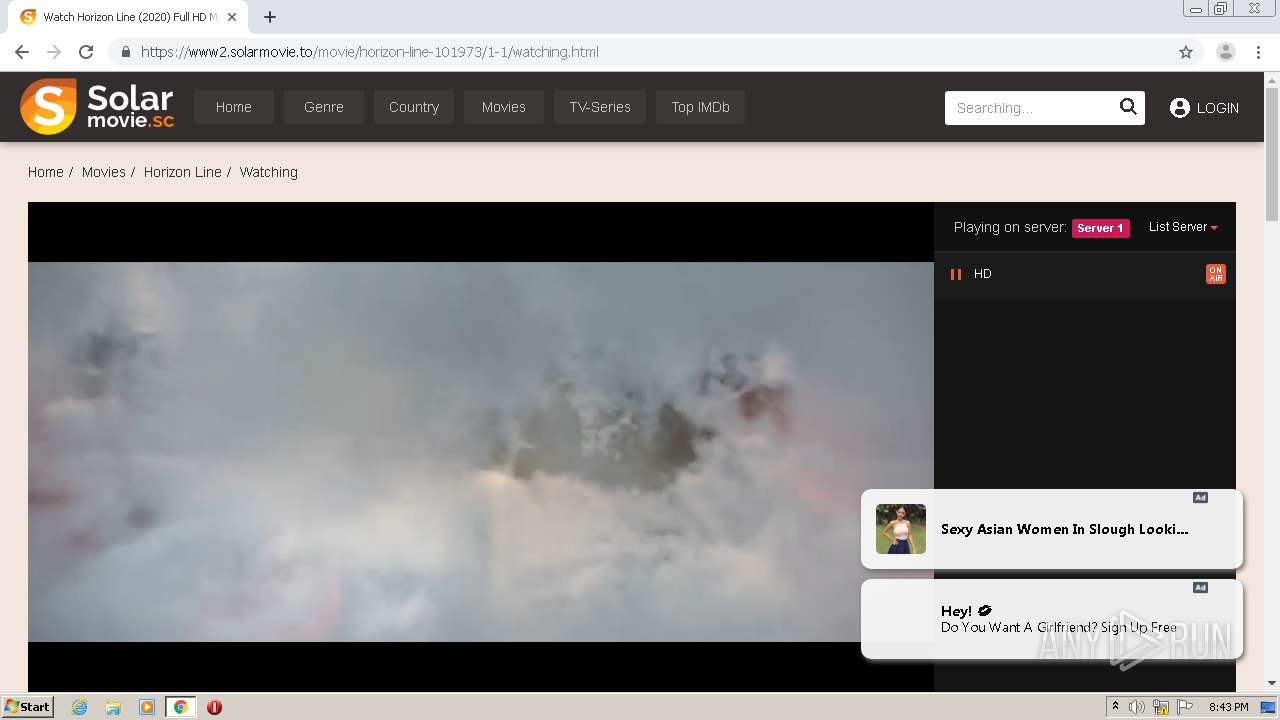Click the ON AIR badge
This screenshot has width=1280, height=720.
click(x=1216, y=274)
